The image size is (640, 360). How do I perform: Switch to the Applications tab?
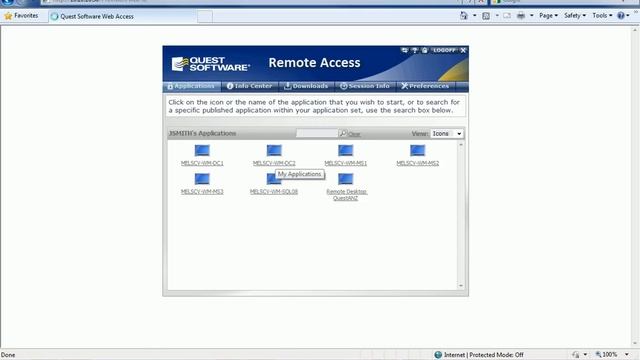click(191, 86)
